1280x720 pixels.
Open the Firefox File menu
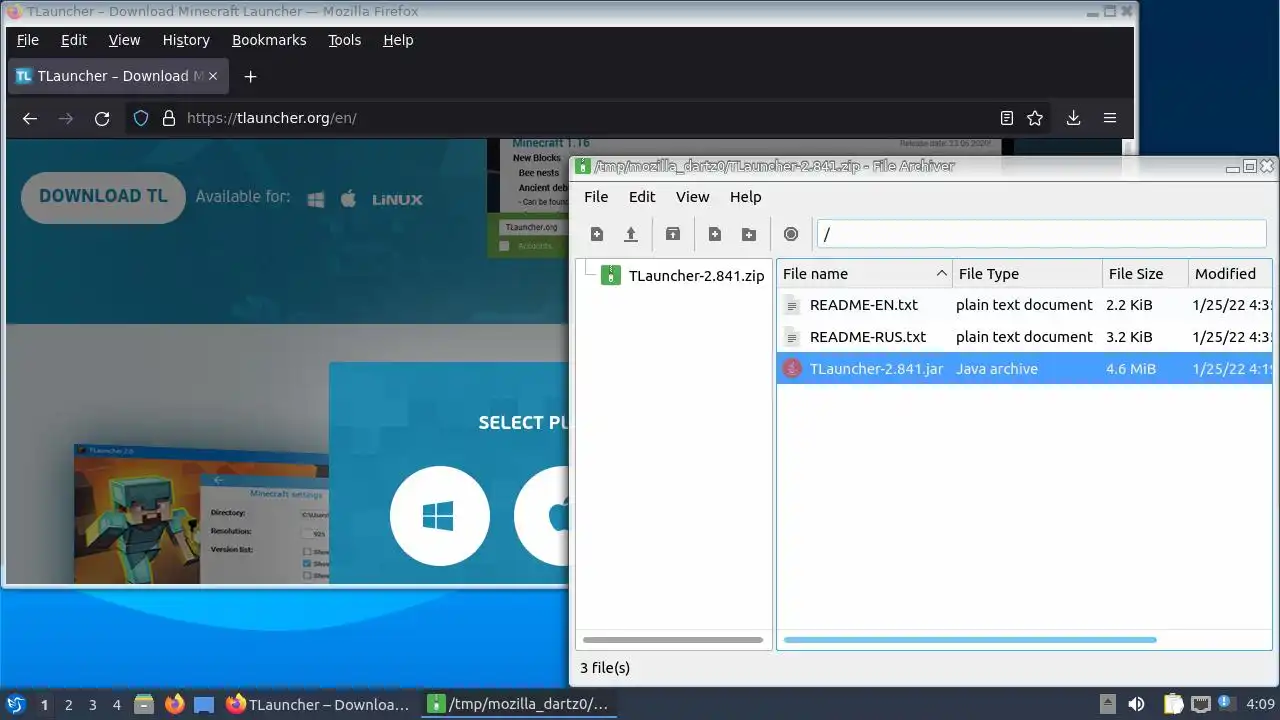[28, 40]
